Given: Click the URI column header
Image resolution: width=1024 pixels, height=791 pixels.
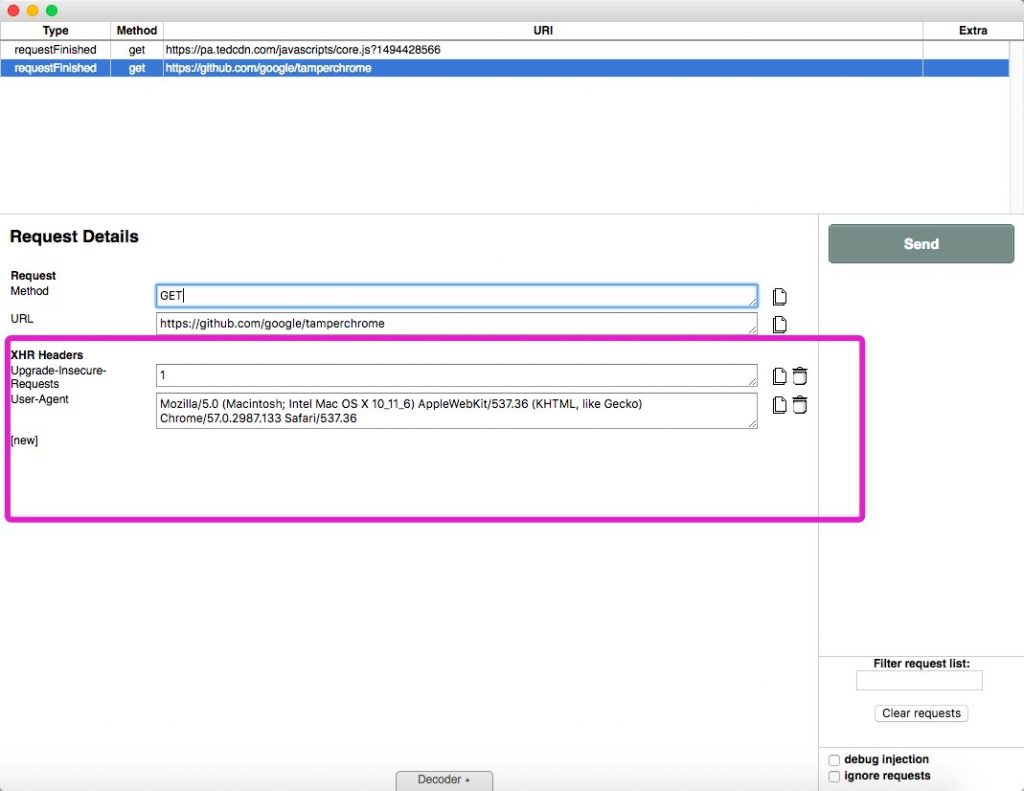Looking at the screenshot, I should (543, 31).
